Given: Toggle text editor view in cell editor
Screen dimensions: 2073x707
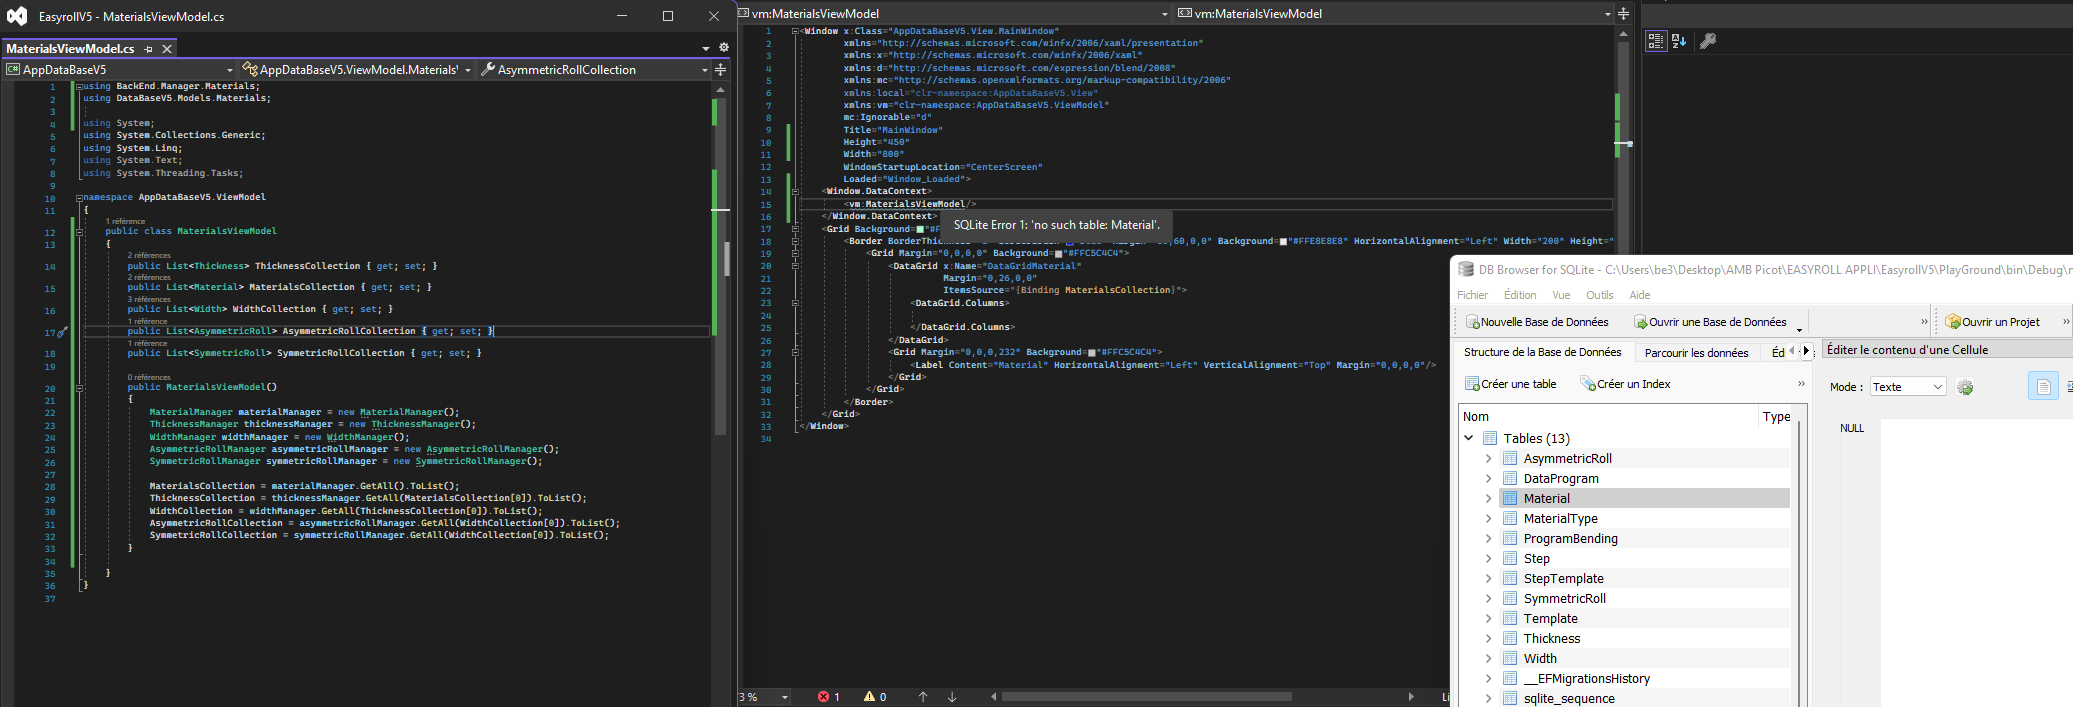Looking at the screenshot, I should click(2042, 387).
